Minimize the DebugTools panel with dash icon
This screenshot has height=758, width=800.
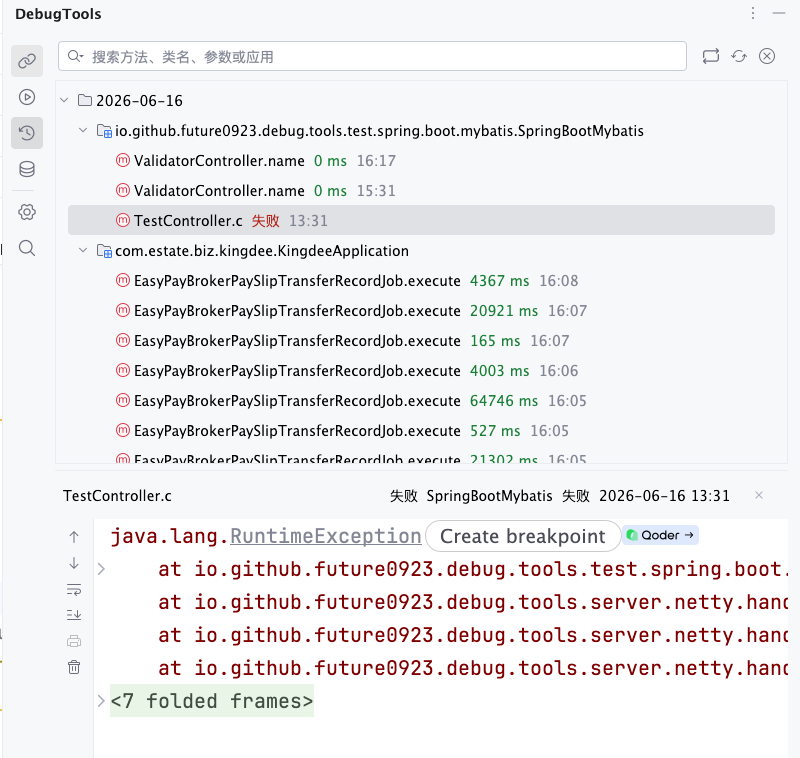(779, 13)
